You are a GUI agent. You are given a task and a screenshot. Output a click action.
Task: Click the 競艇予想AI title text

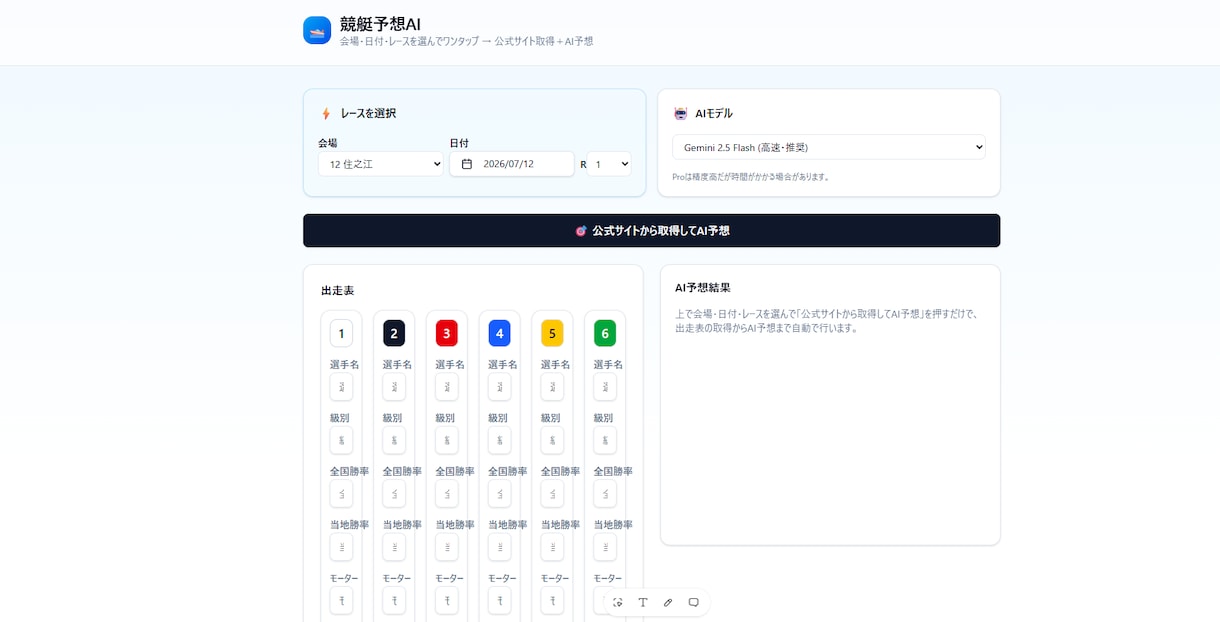[380, 24]
